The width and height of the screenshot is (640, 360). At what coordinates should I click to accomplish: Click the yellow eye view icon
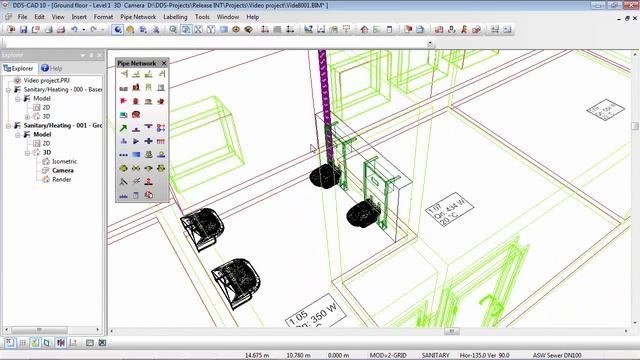click(236, 29)
